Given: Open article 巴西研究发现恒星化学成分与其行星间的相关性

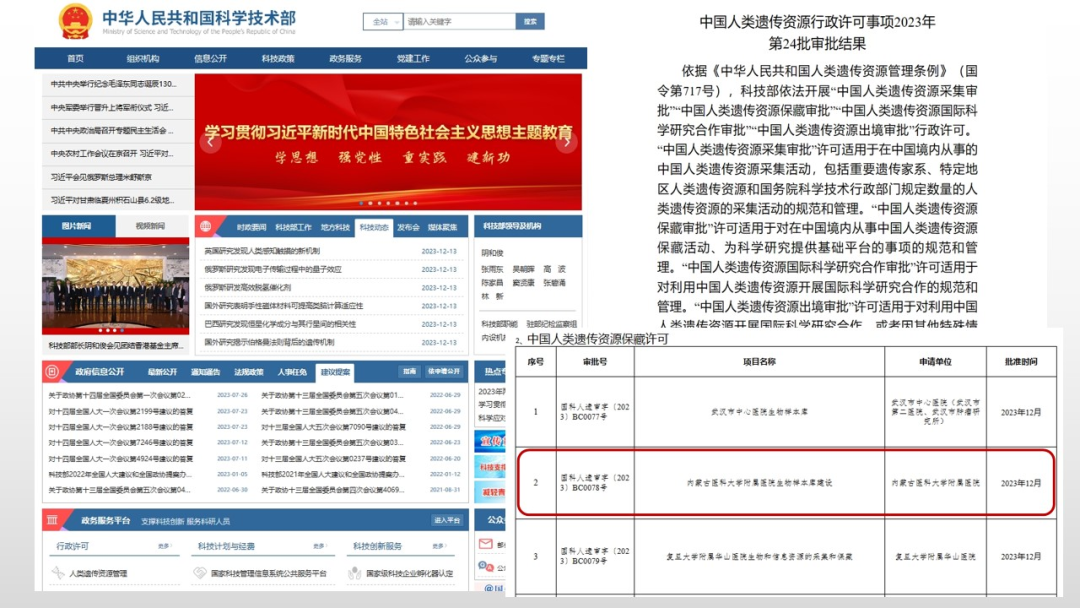Looking at the screenshot, I should click(x=280, y=324).
